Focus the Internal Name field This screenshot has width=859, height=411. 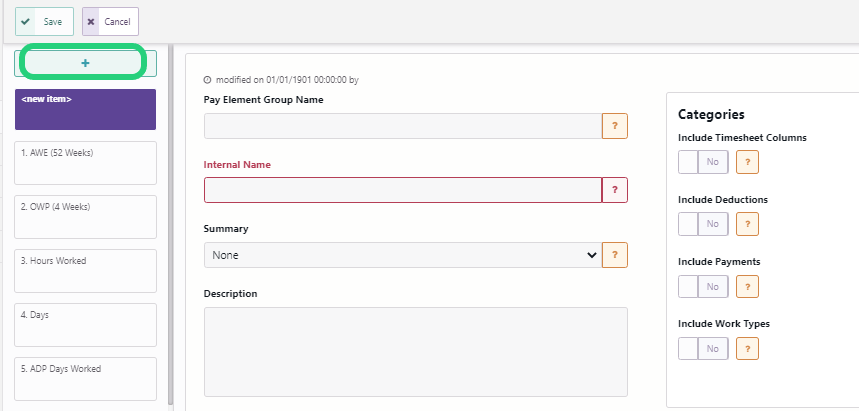pyautogui.click(x=403, y=190)
